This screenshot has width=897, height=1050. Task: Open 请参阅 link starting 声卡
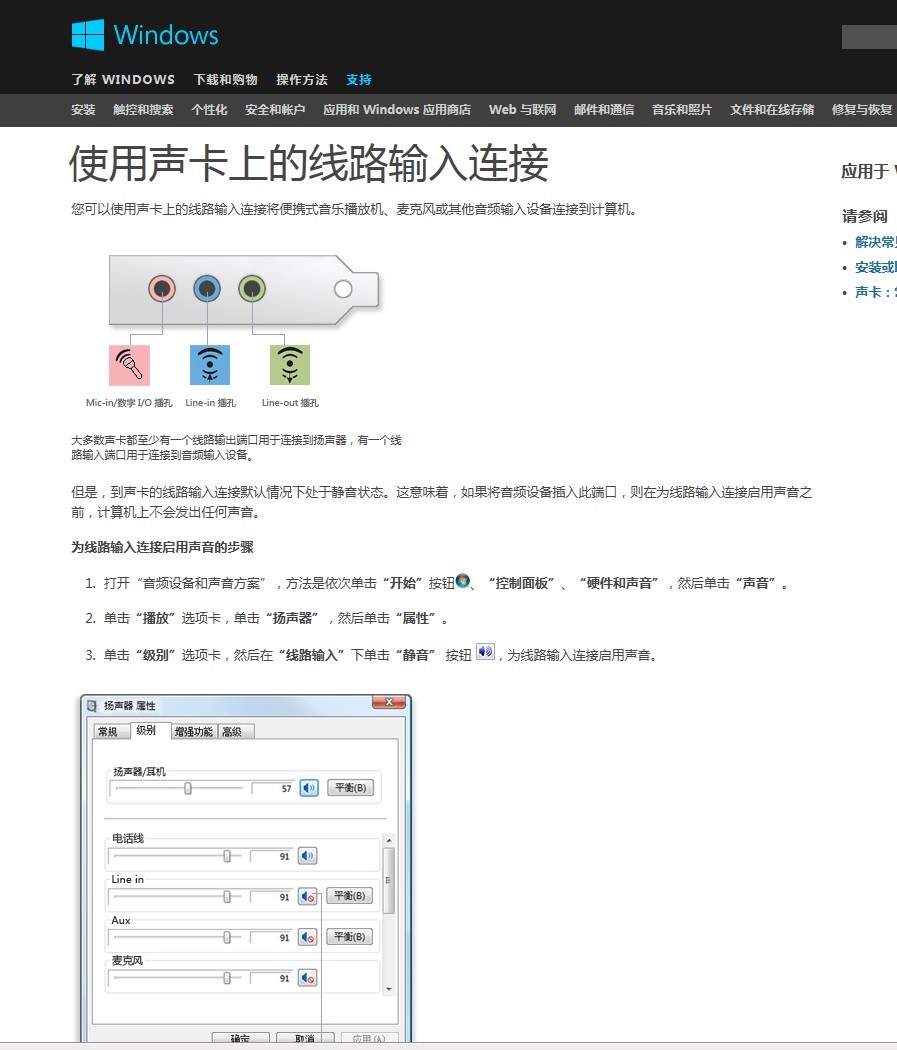[876, 292]
